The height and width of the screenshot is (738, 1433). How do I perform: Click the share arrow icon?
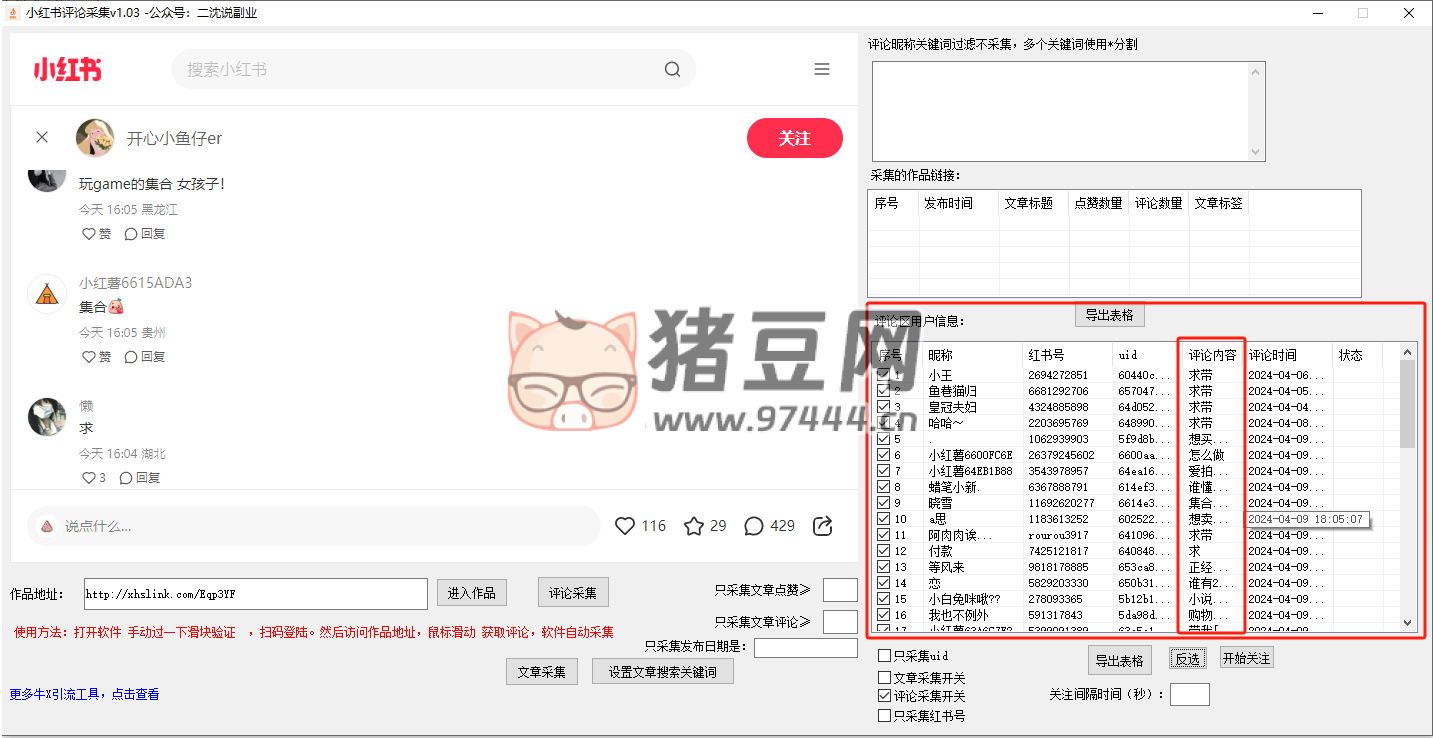[823, 526]
